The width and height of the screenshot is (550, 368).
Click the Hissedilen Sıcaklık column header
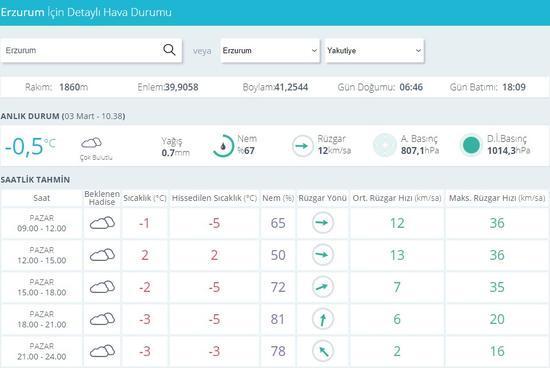pyautogui.click(x=214, y=198)
